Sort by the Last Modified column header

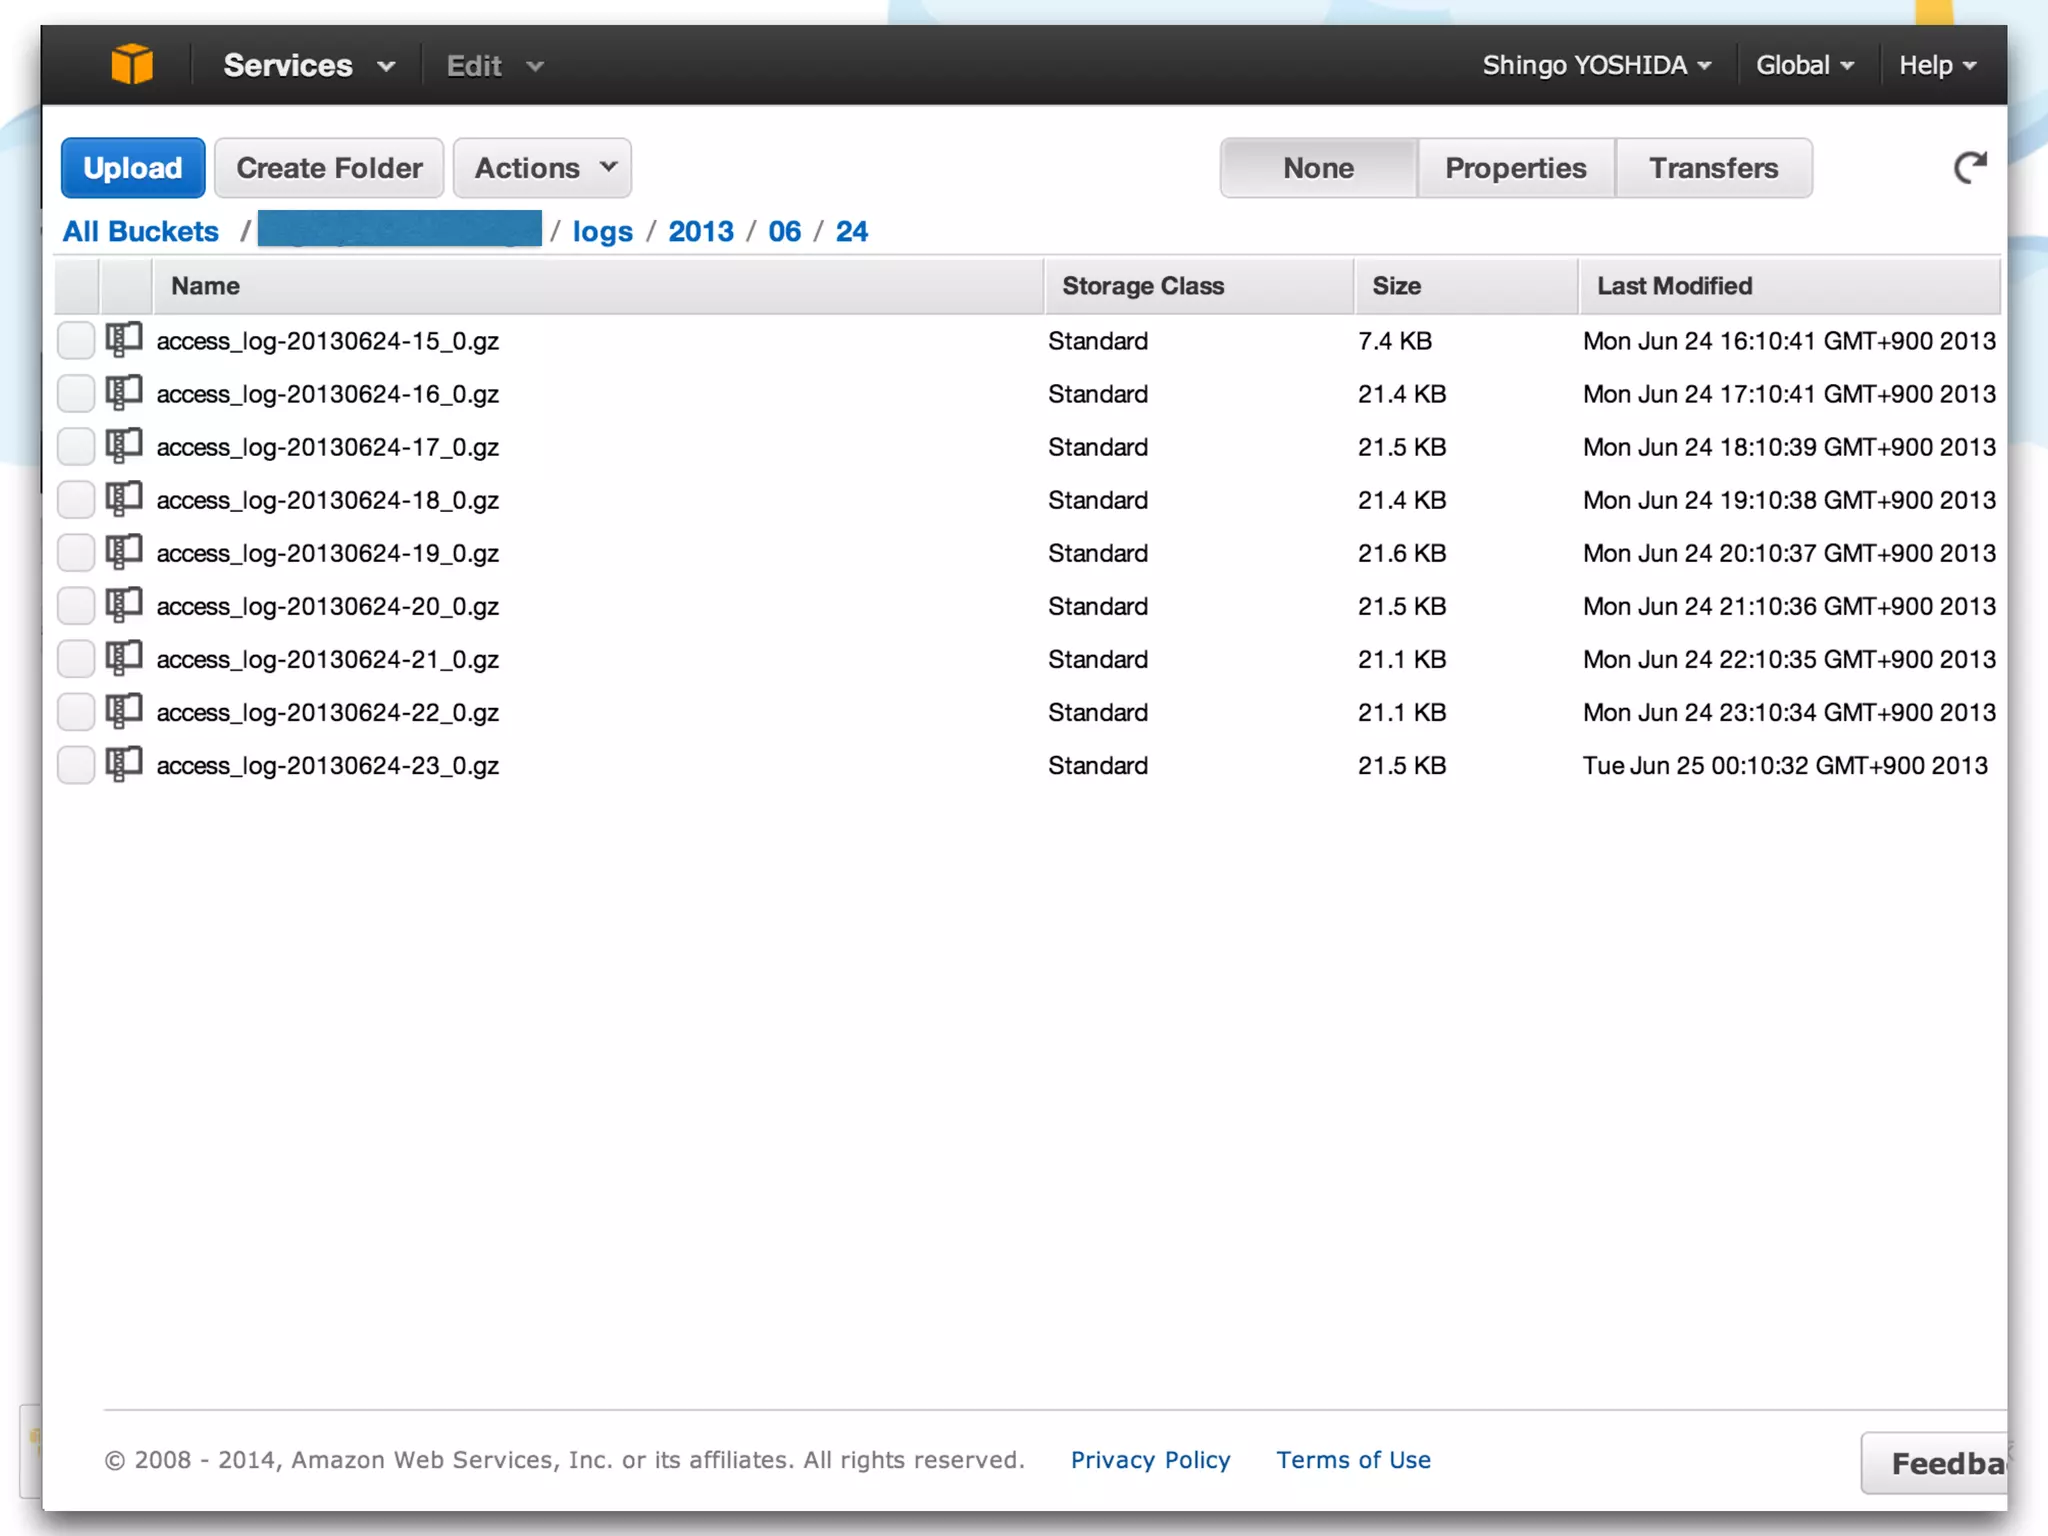pyautogui.click(x=1674, y=286)
